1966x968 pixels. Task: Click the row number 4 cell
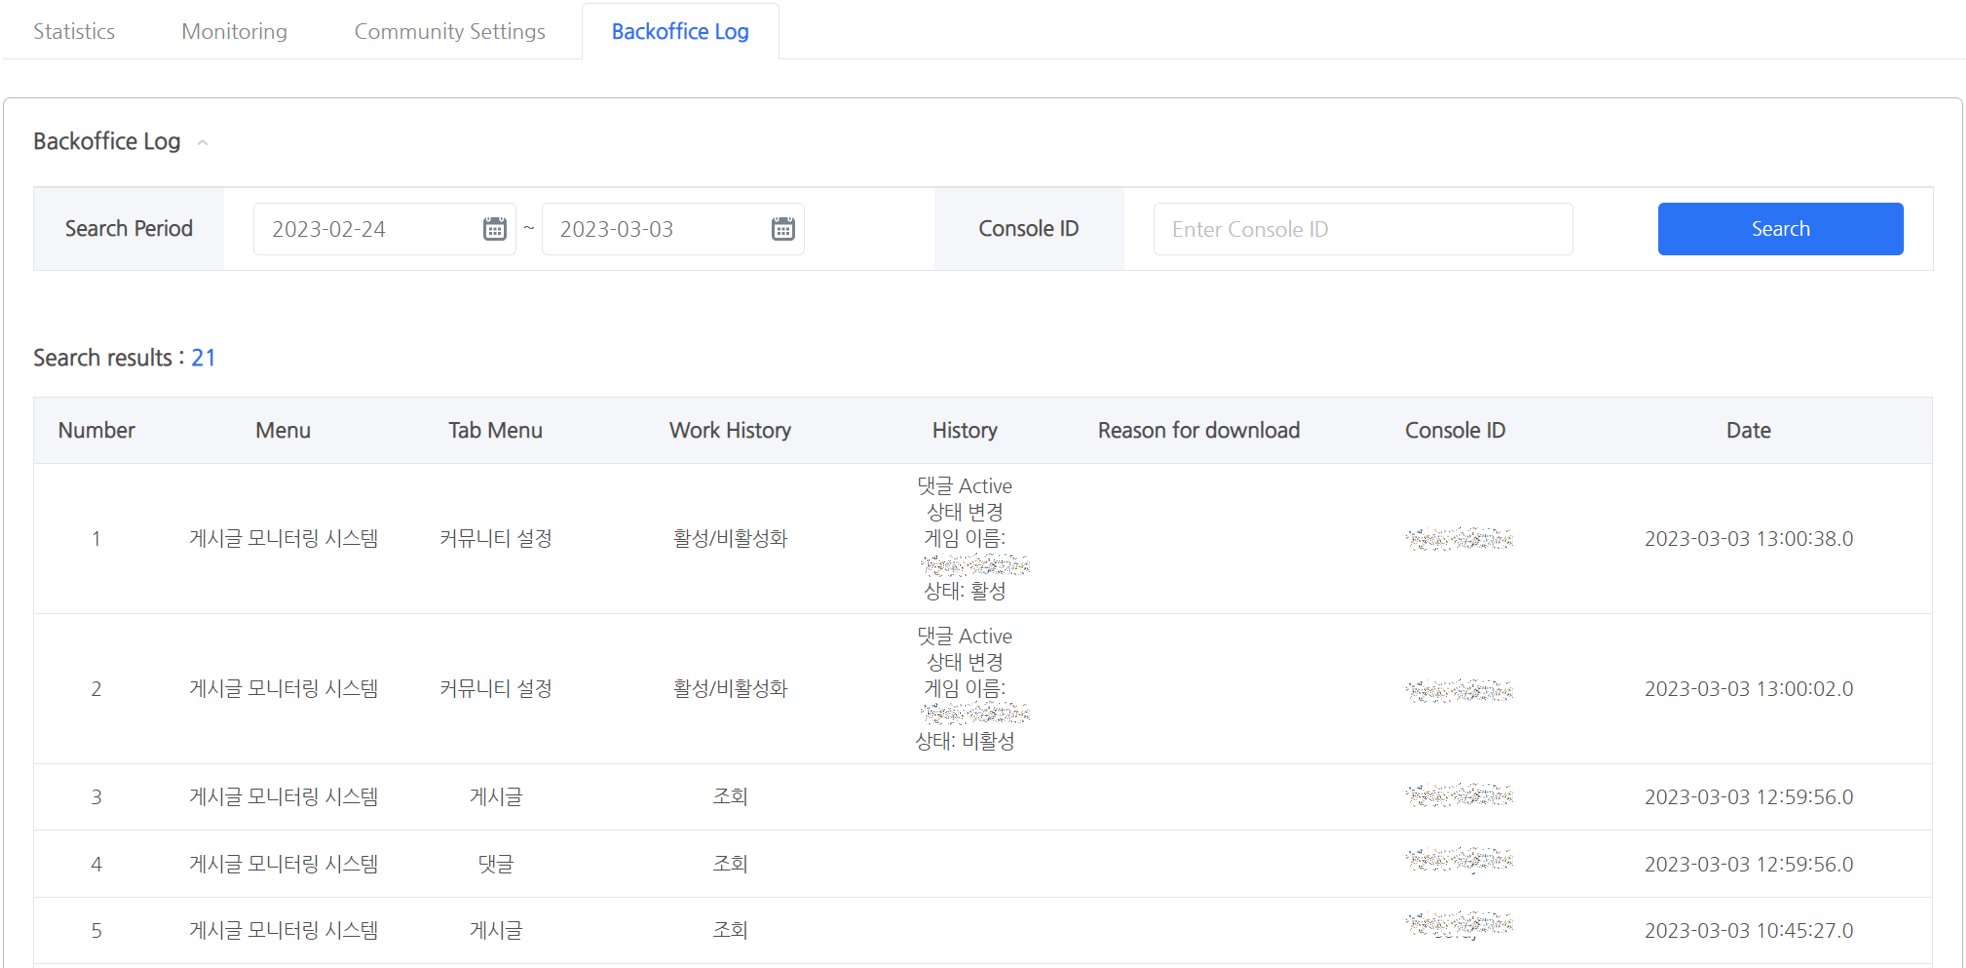pyautogui.click(x=96, y=864)
